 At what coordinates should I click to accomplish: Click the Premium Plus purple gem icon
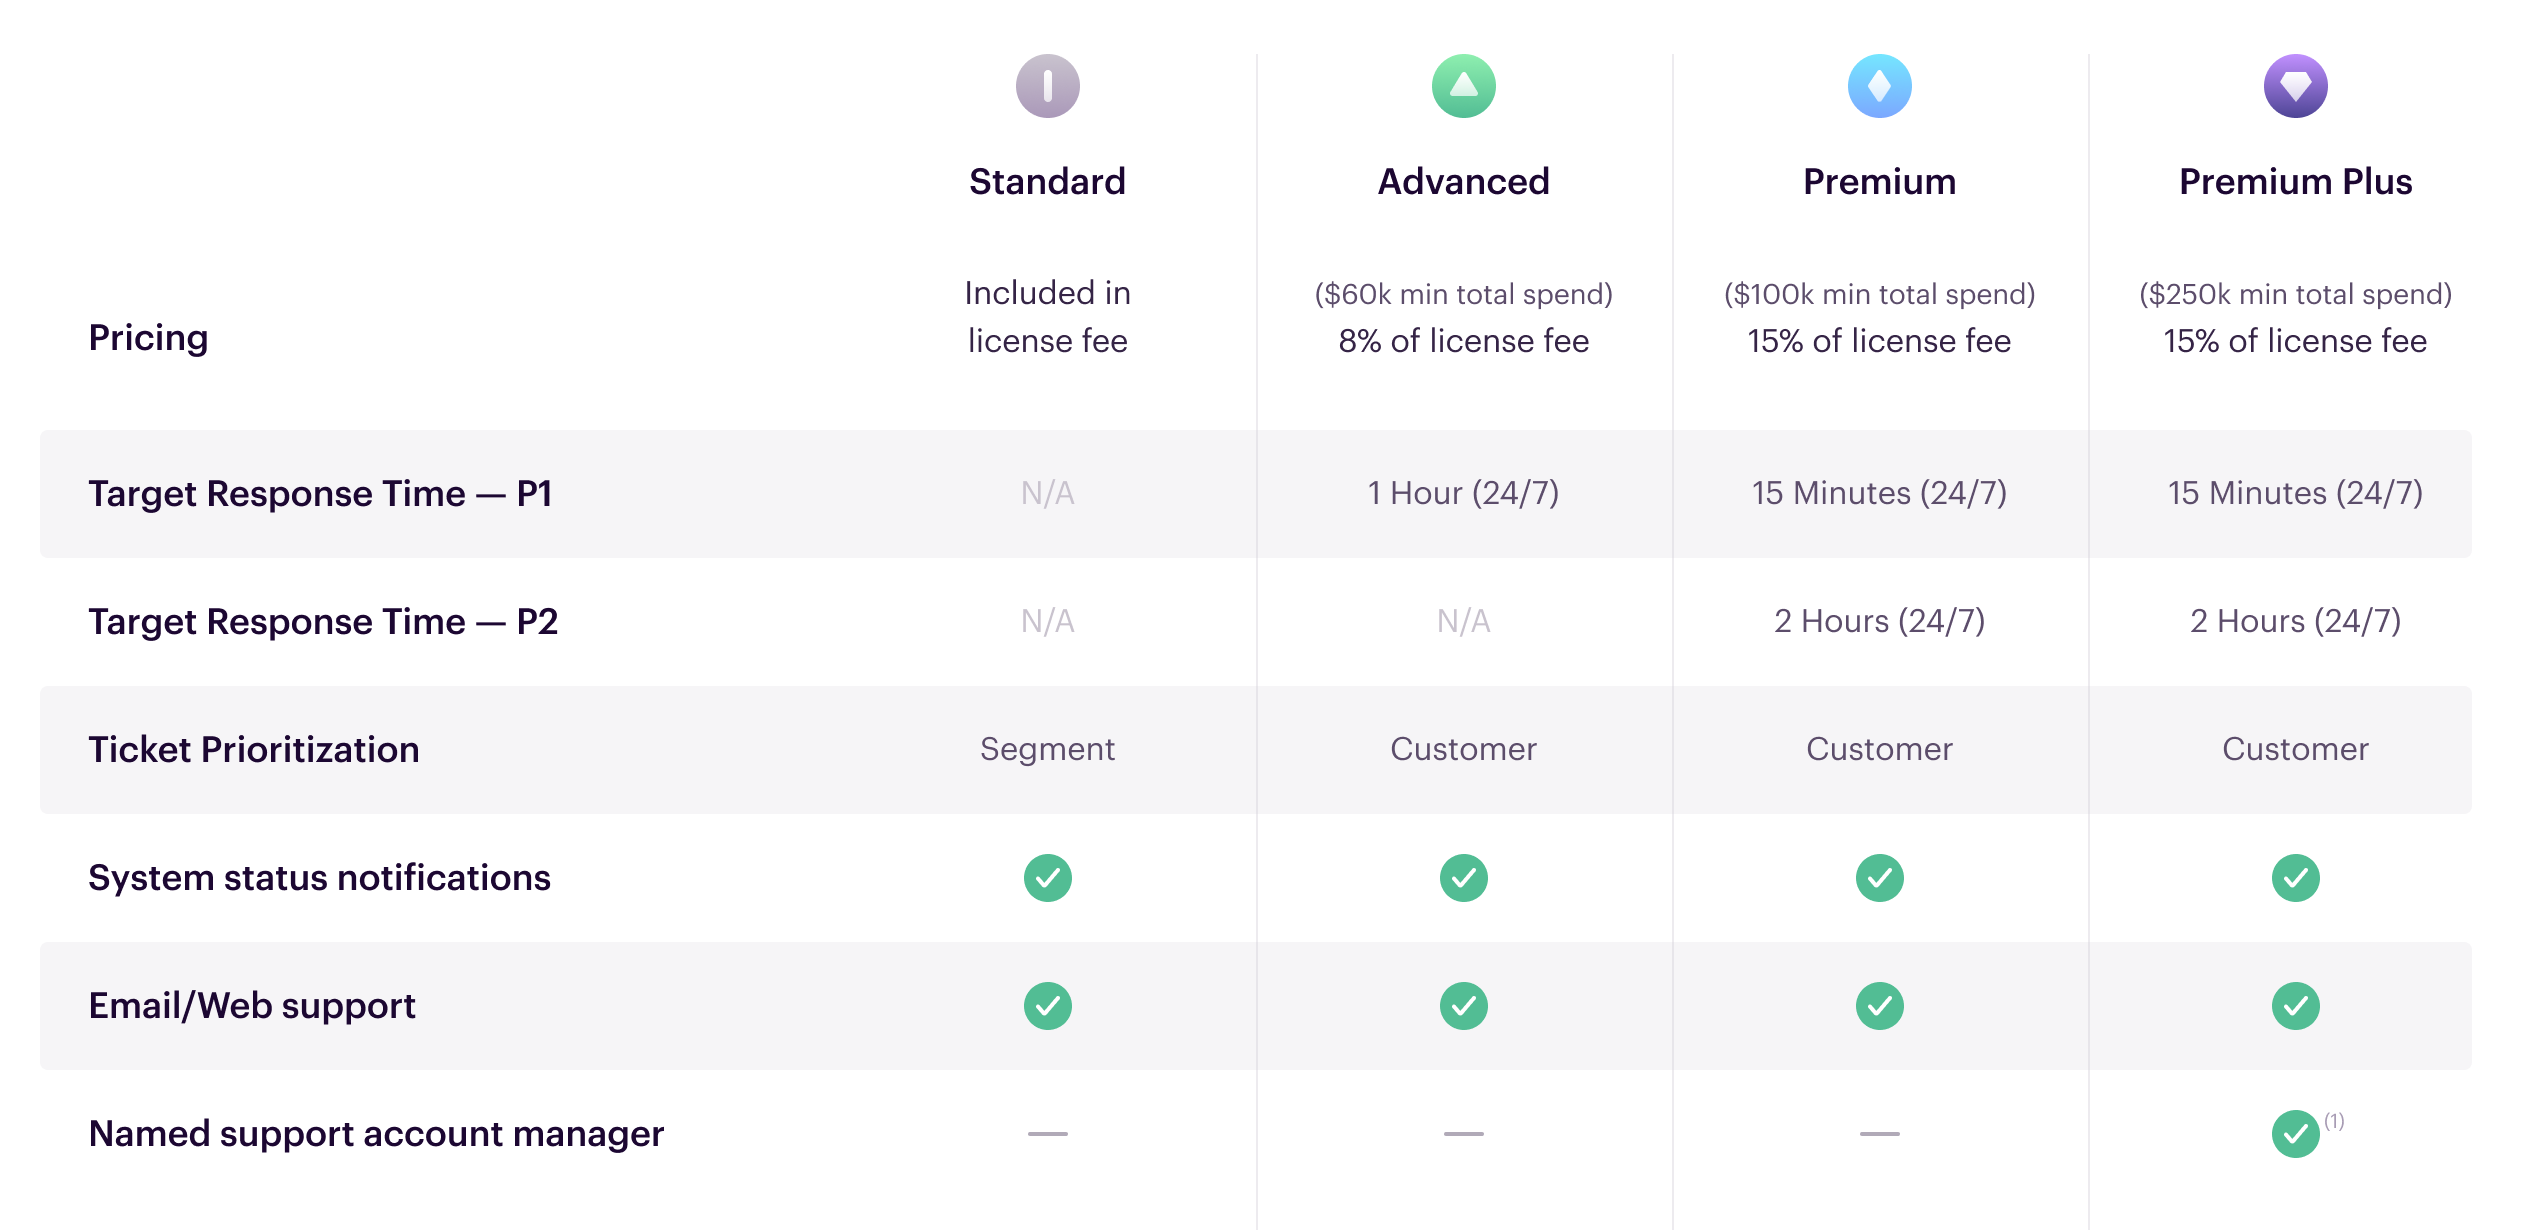coord(2295,86)
